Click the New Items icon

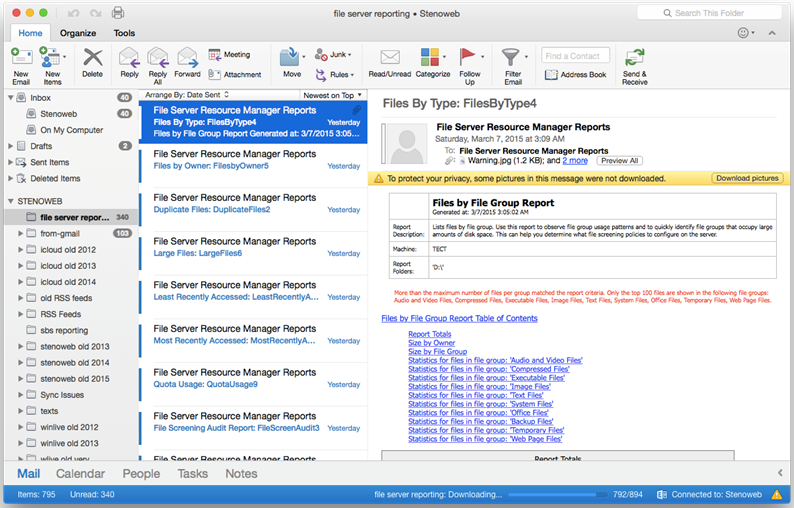pyautogui.click(x=49, y=57)
